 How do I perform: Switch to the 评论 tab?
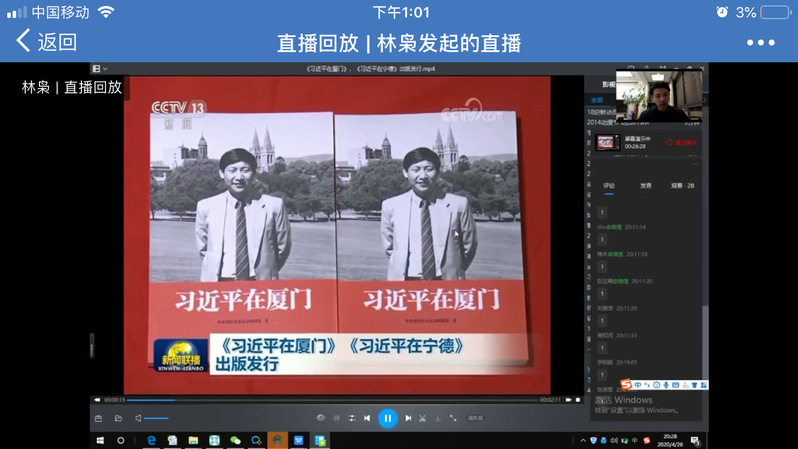[x=609, y=186]
